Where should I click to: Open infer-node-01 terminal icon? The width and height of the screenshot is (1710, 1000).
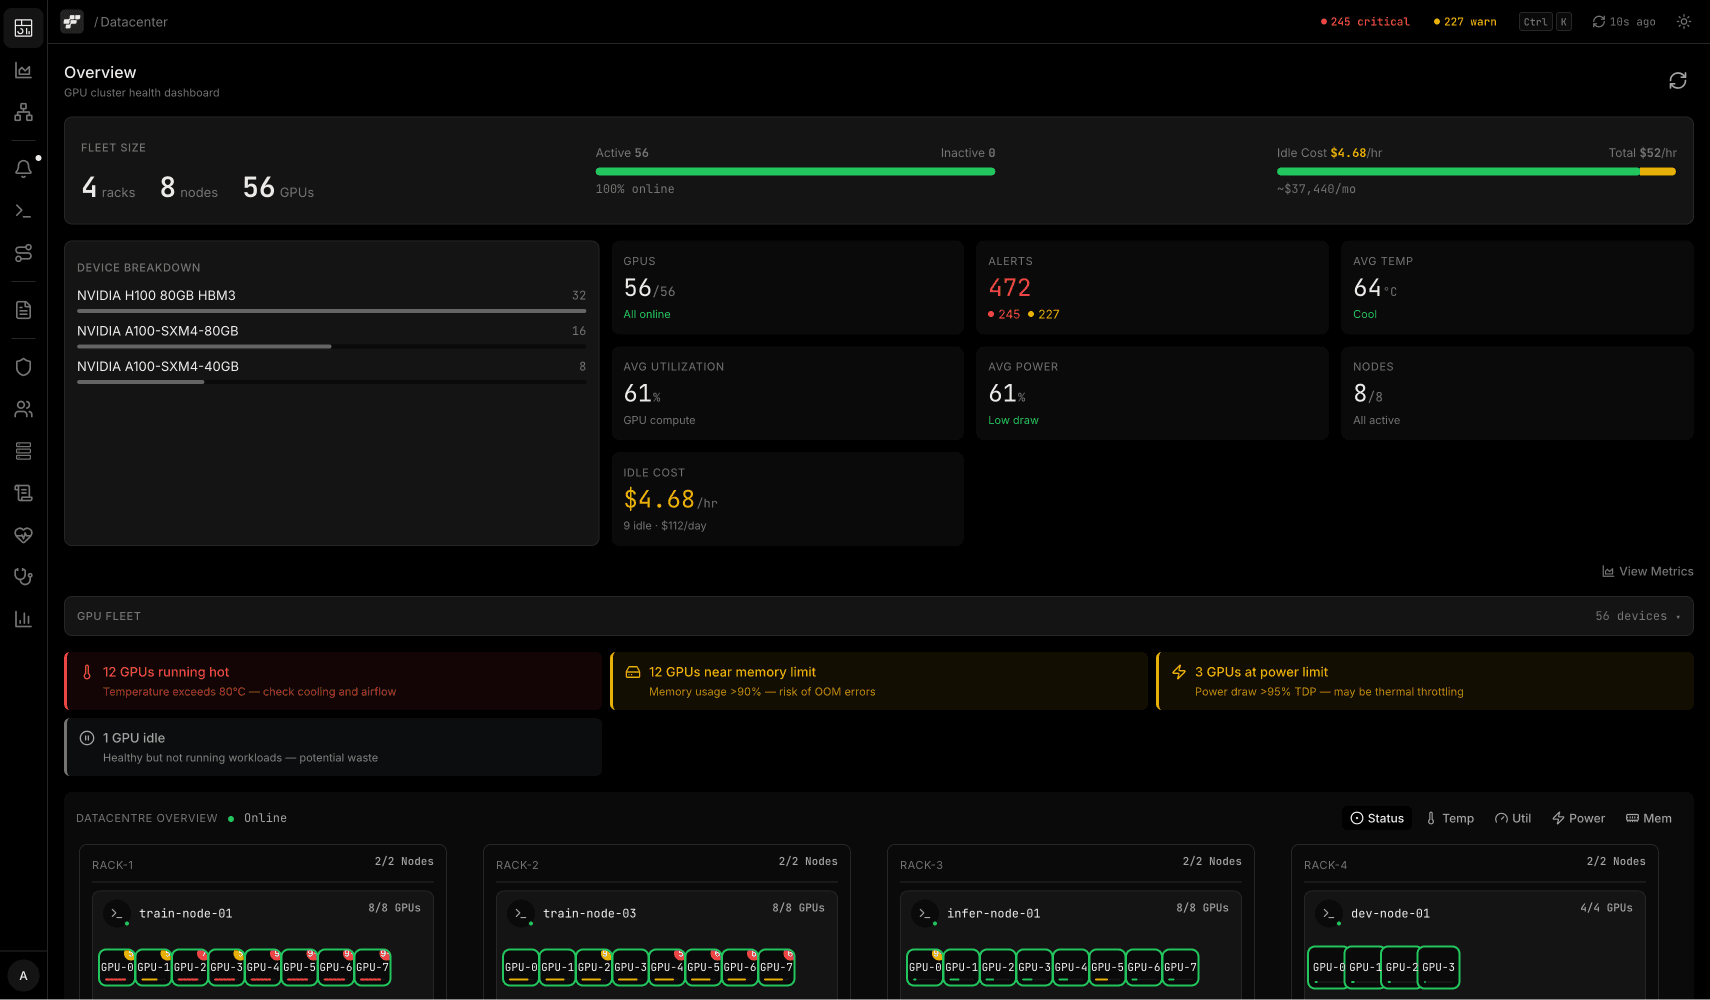(925, 914)
